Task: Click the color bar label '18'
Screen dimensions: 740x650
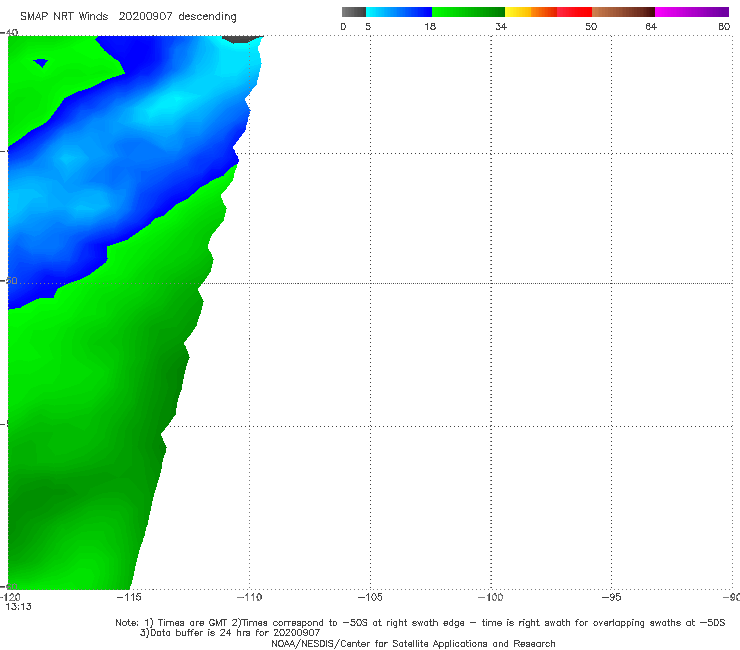Action: tap(430, 26)
